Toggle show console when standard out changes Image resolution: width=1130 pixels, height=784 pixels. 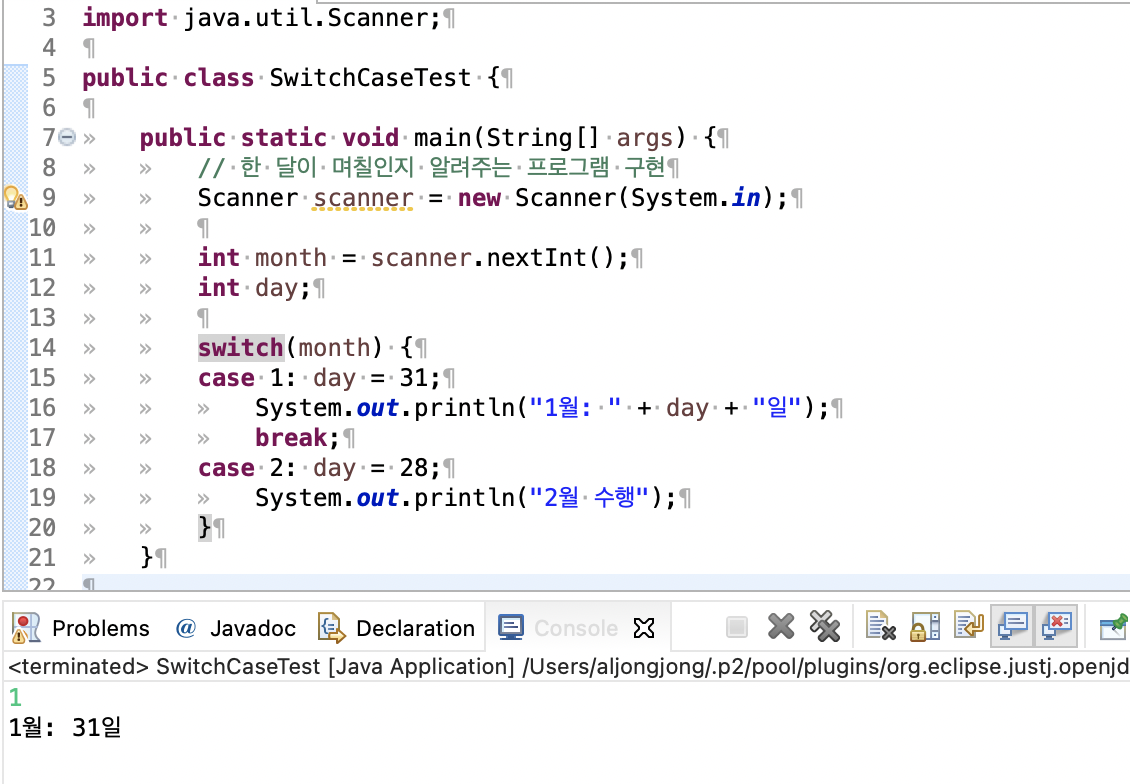click(x=1013, y=625)
